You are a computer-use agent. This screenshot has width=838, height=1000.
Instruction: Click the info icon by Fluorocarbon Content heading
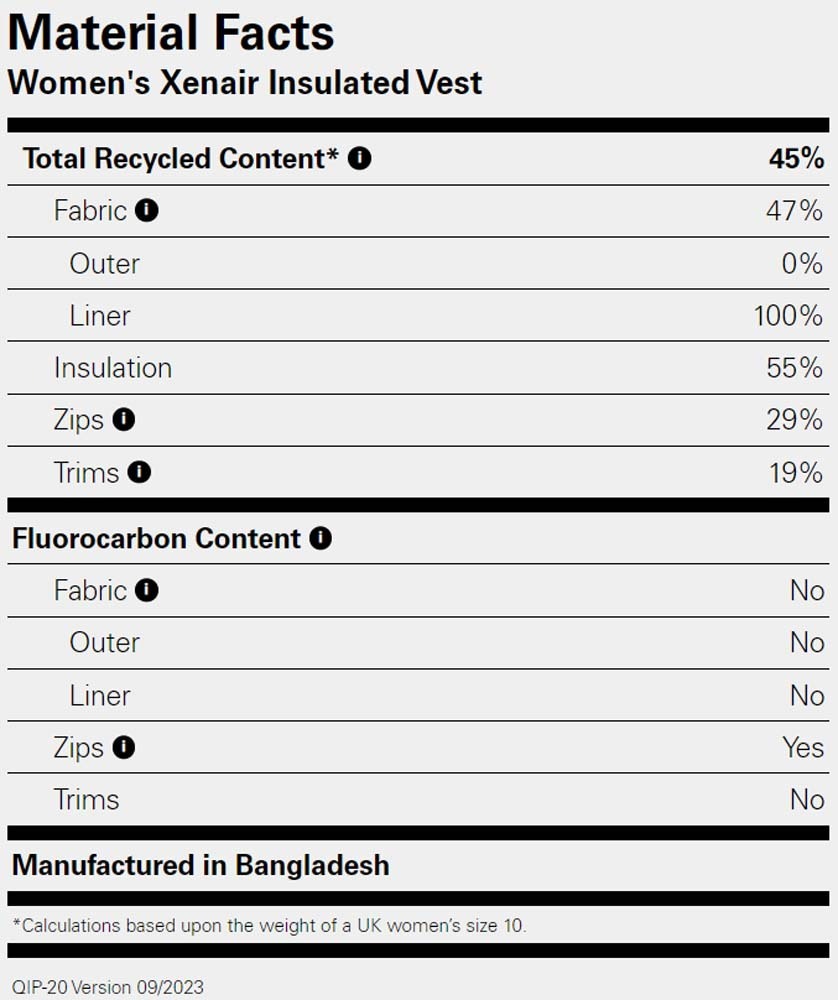(320, 538)
